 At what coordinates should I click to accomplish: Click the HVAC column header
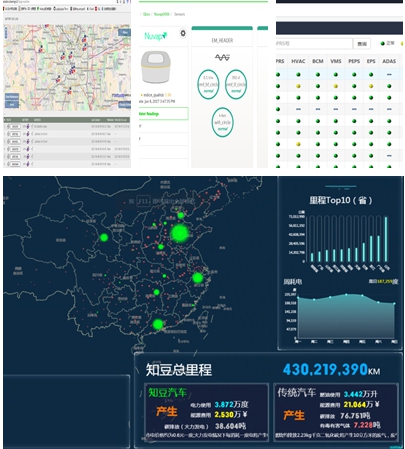(x=298, y=61)
